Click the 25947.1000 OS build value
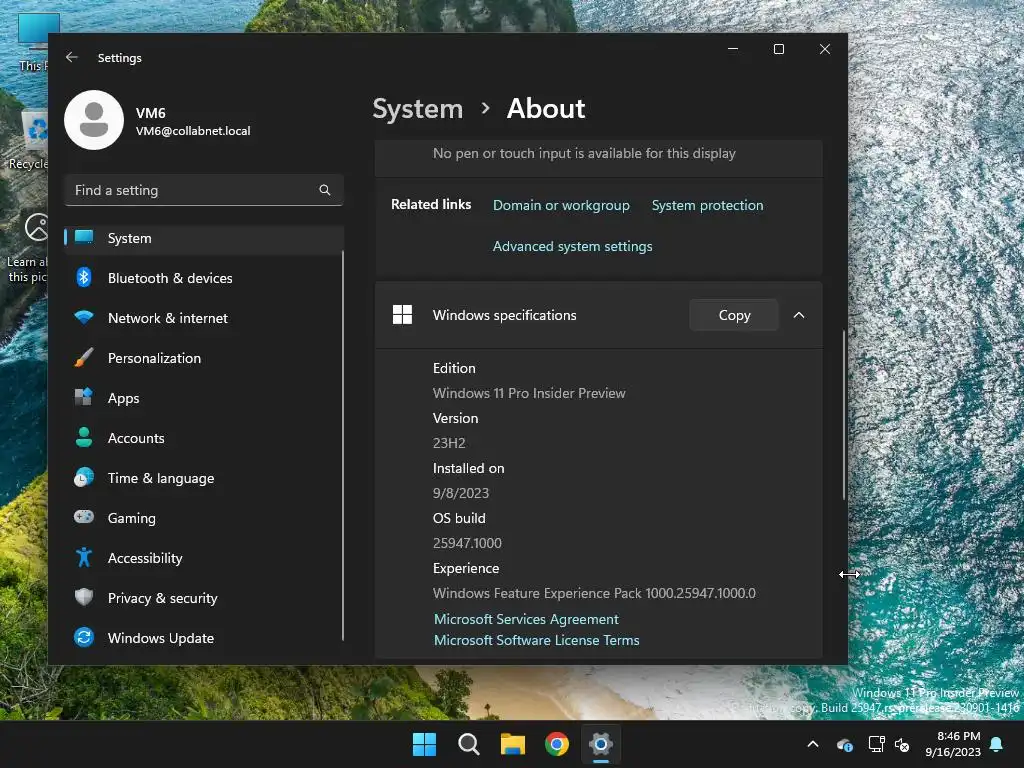The height and width of the screenshot is (768, 1024). (x=467, y=543)
